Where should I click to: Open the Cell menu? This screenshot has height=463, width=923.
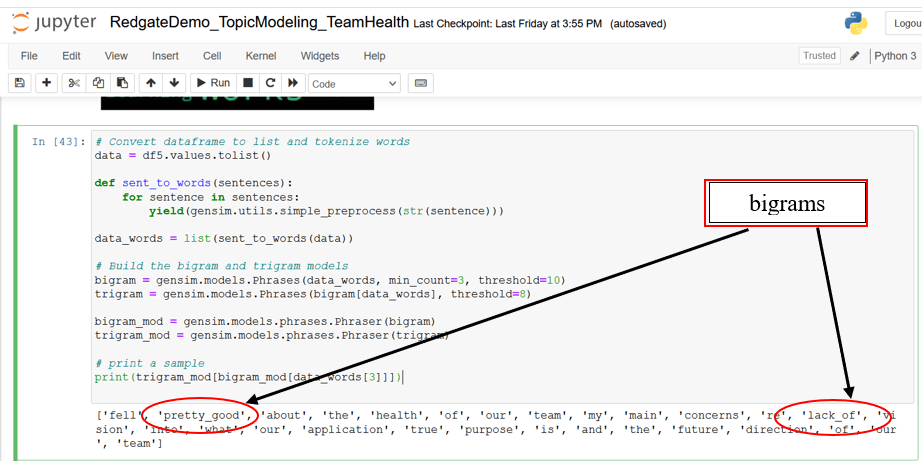(212, 56)
